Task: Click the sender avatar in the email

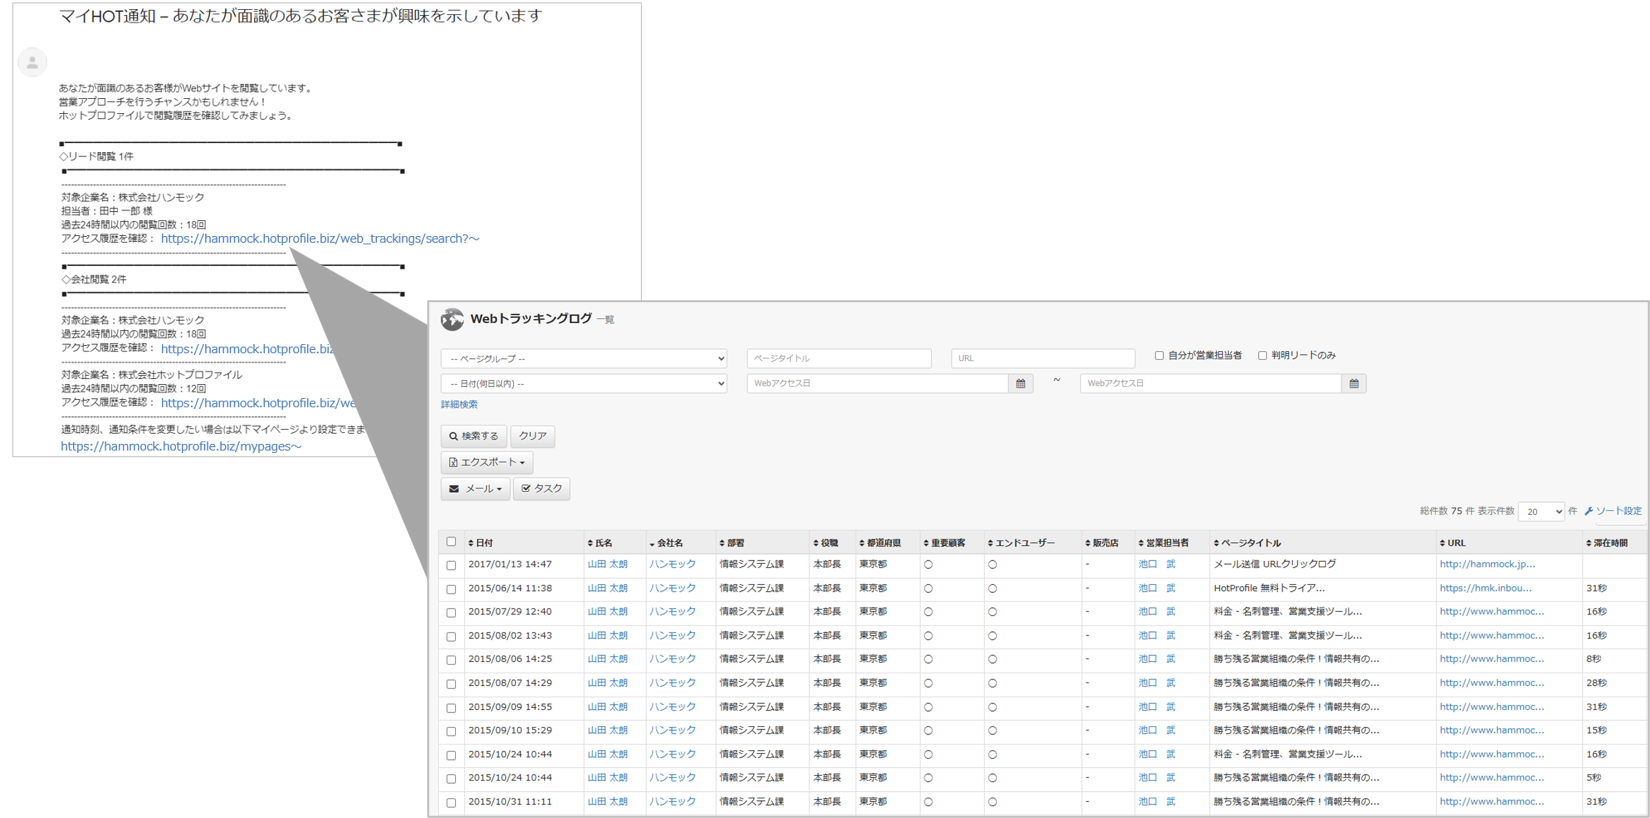Action: (x=32, y=63)
